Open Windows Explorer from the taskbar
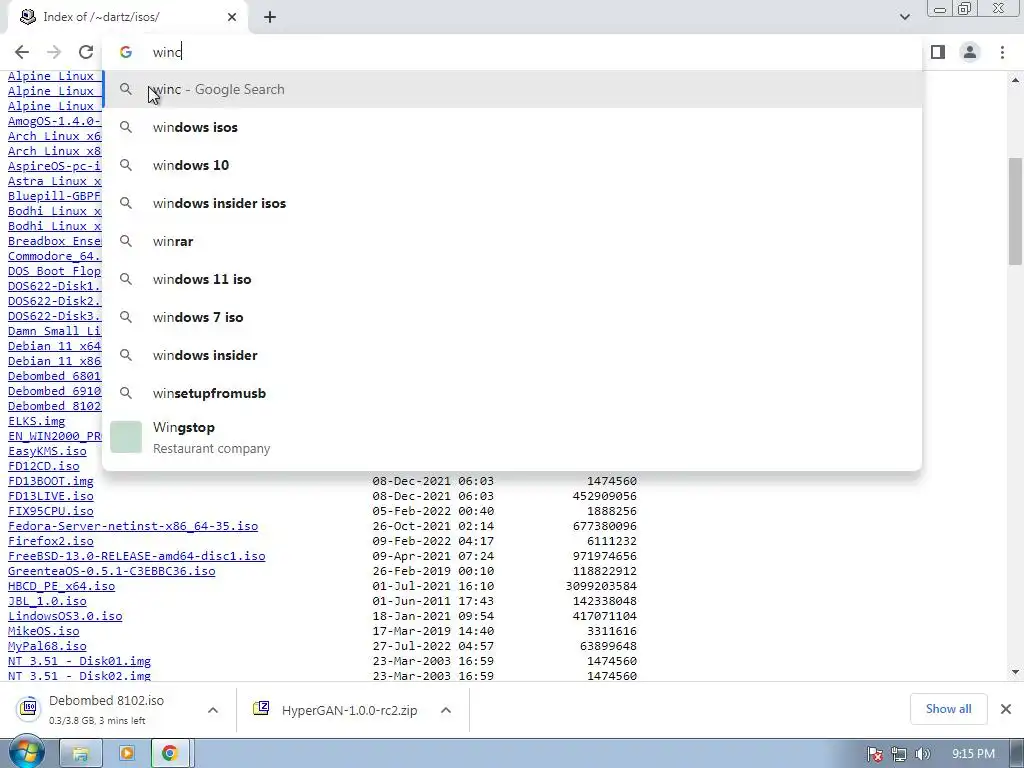This screenshot has height=768, width=1024. (80, 754)
